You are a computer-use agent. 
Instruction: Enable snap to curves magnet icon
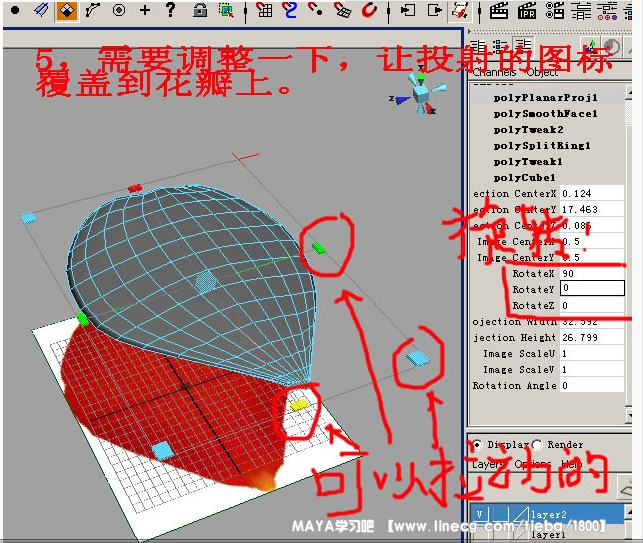[x=290, y=10]
